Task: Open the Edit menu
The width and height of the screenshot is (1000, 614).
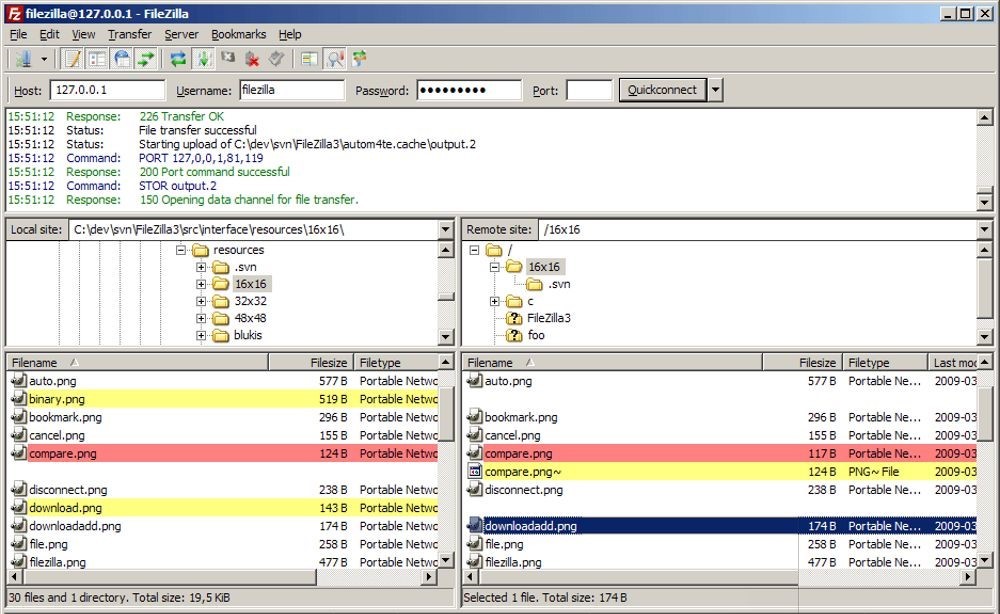Action: click(49, 34)
